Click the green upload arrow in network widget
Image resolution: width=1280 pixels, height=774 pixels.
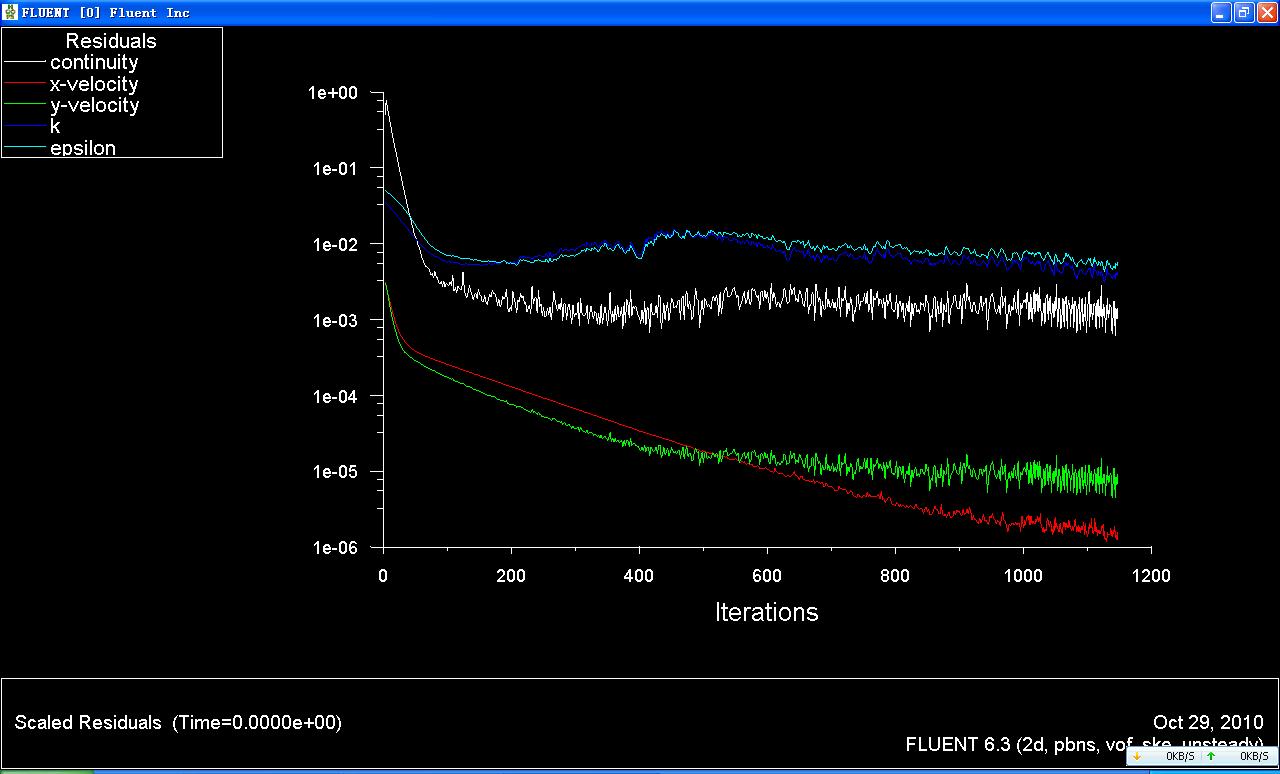[x=1211, y=757]
